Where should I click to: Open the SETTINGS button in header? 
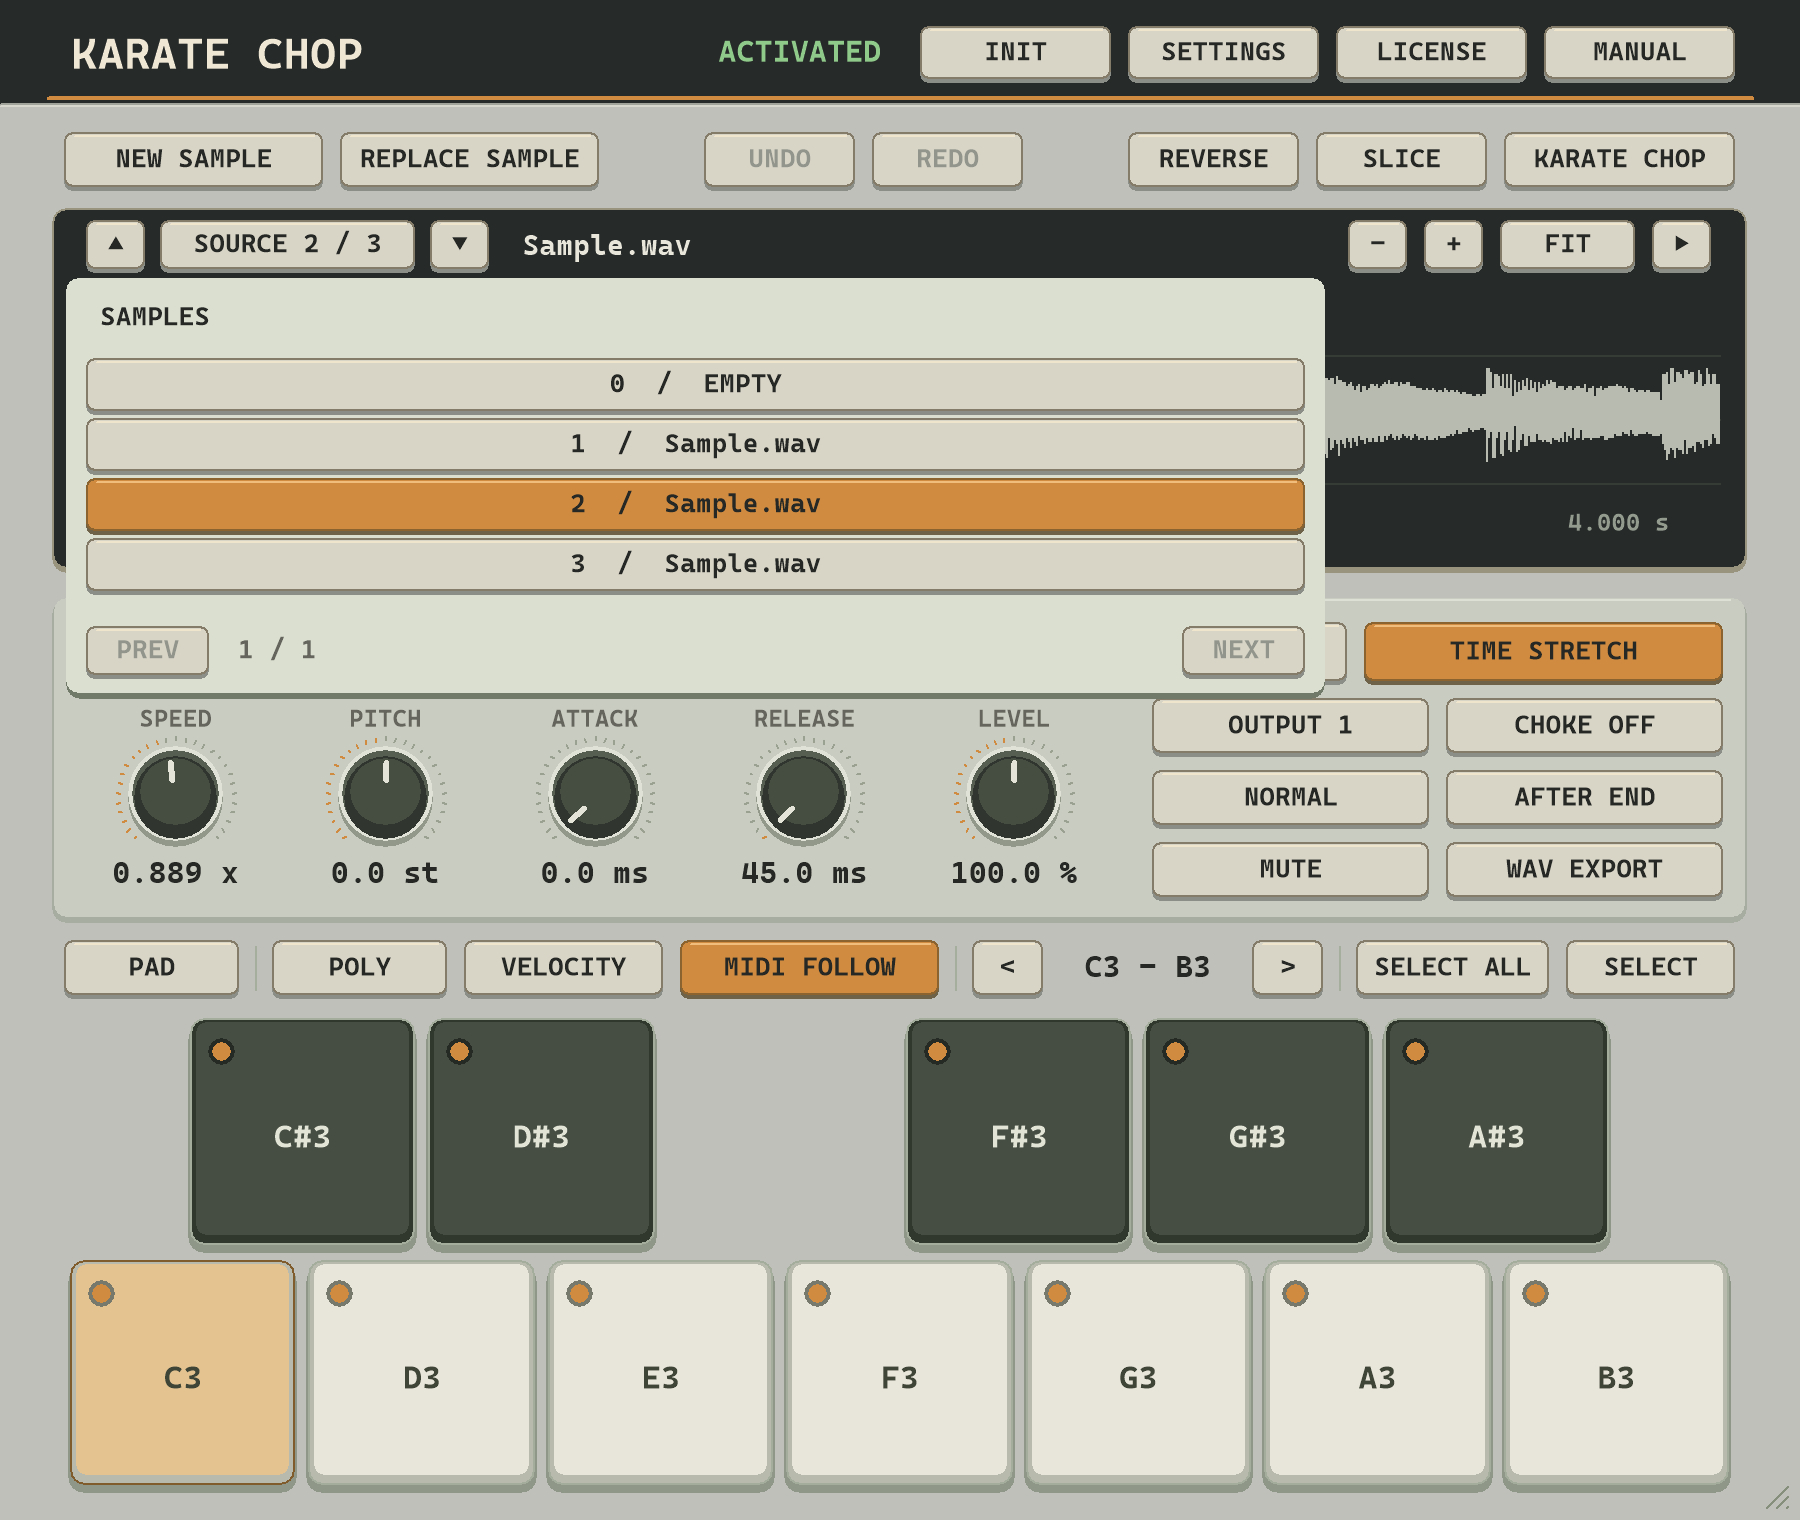point(1223,52)
